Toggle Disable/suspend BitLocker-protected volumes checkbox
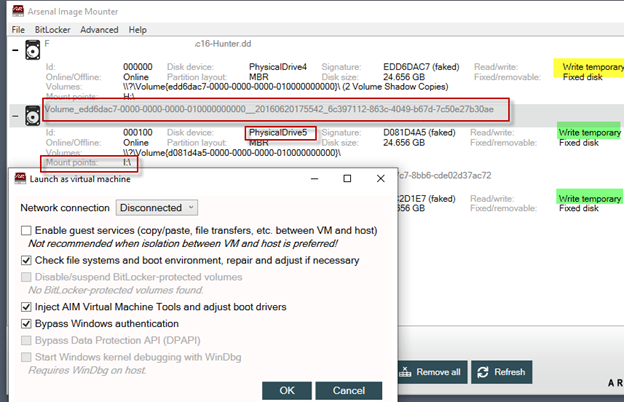The height and width of the screenshot is (402, 624). [x=26, y=277]
